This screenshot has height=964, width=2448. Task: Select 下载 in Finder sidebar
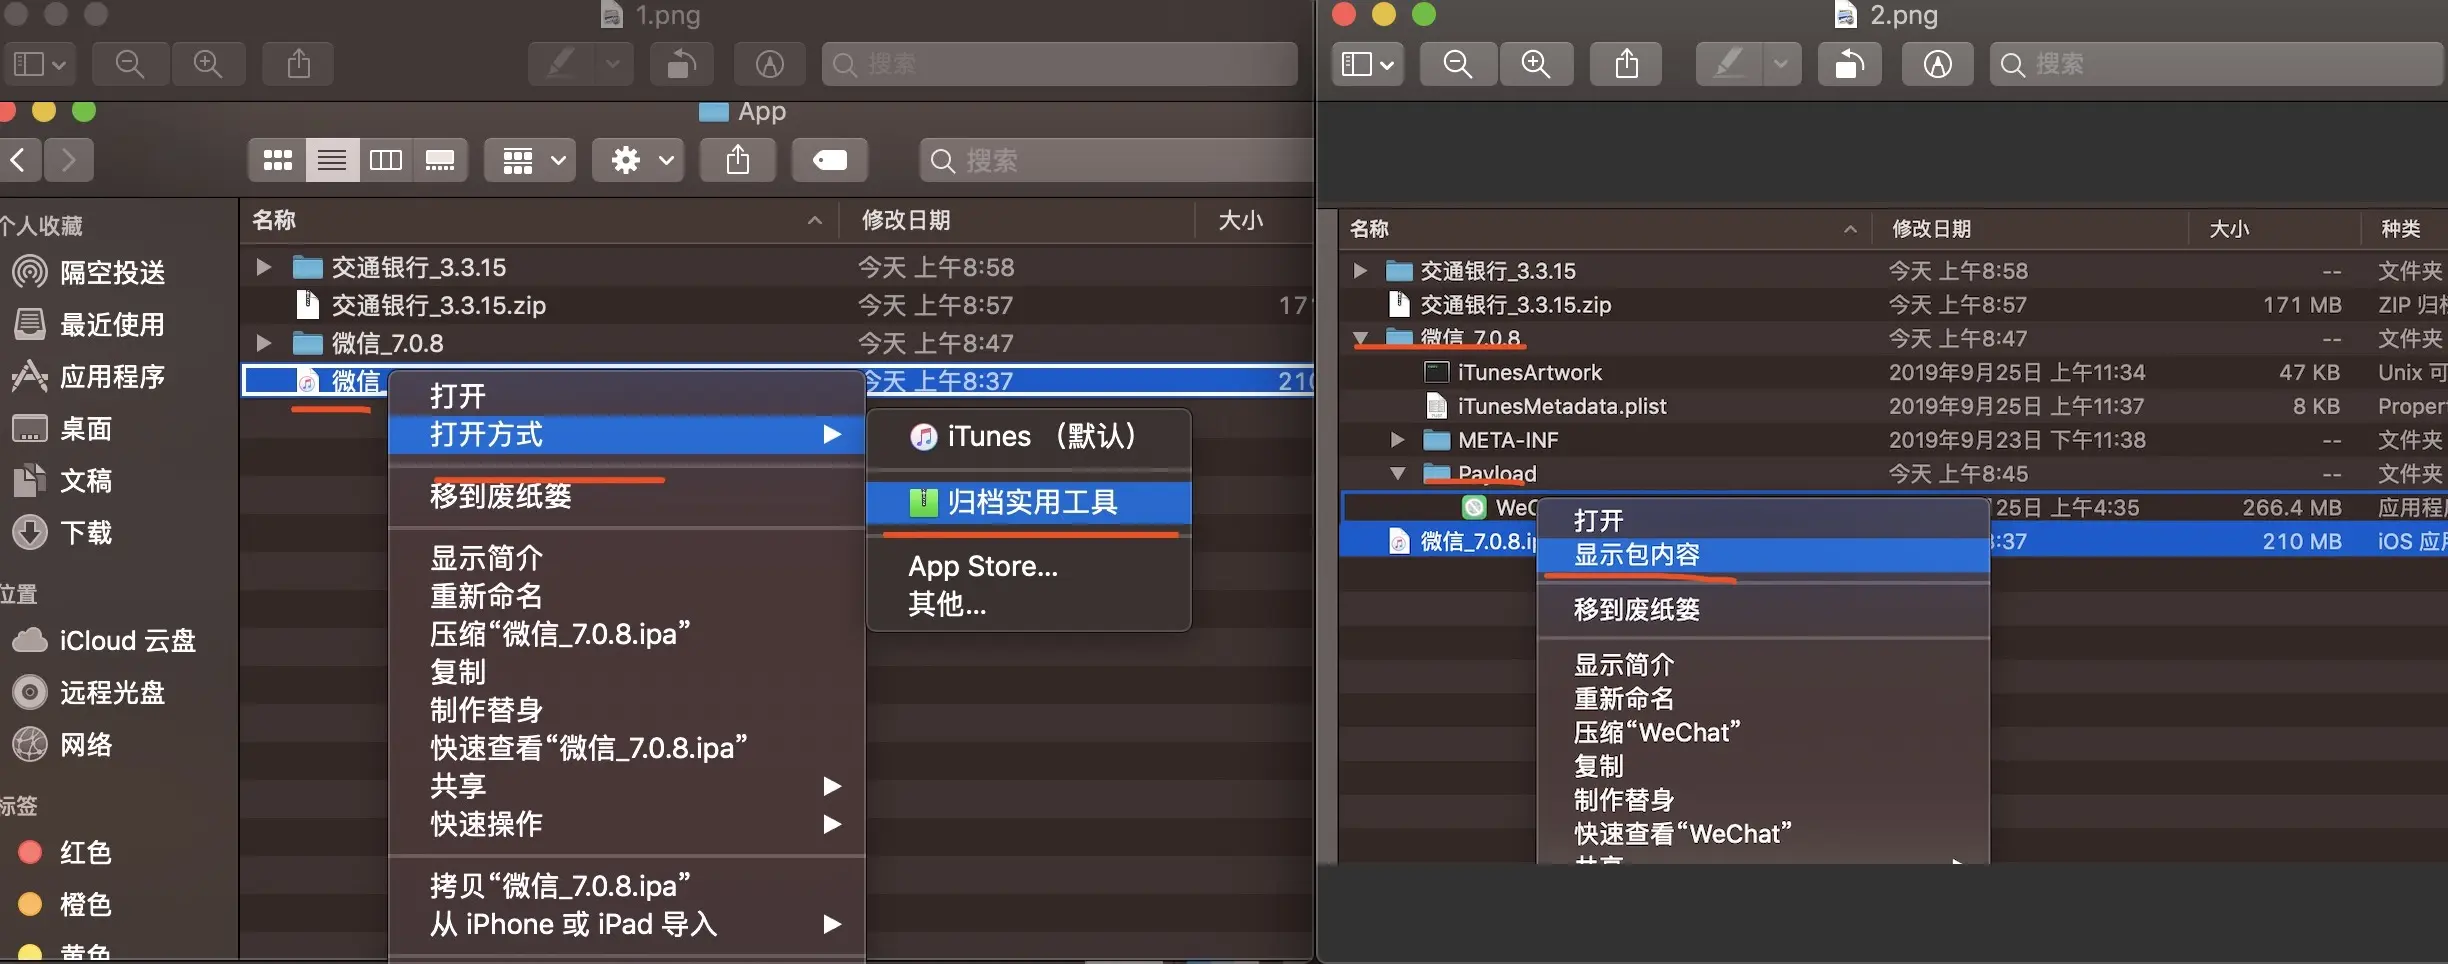(x=62, y=532)
